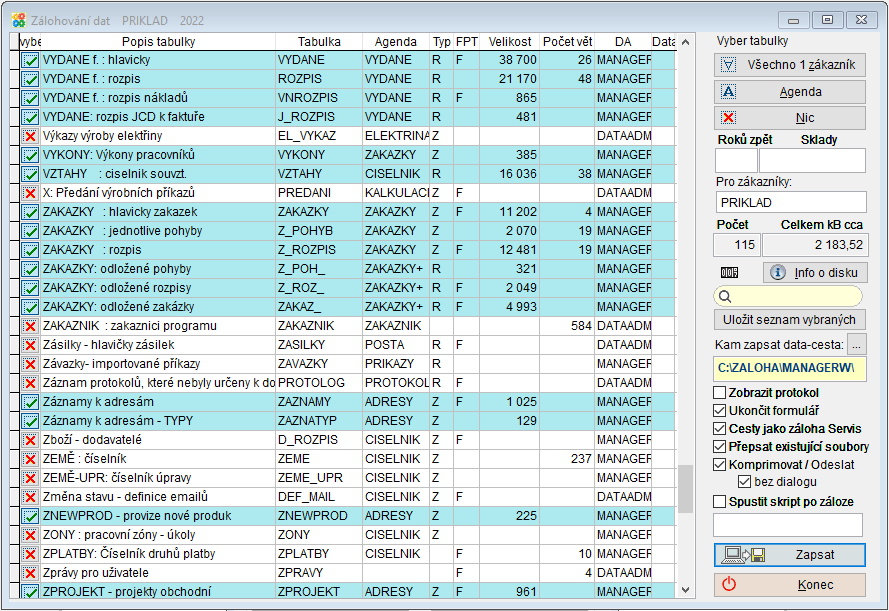The image size is (889, 611).
Task: Toggle red X mark for ZAKAZNIK : zakaznici programu
Action: (x=30, y=326)
